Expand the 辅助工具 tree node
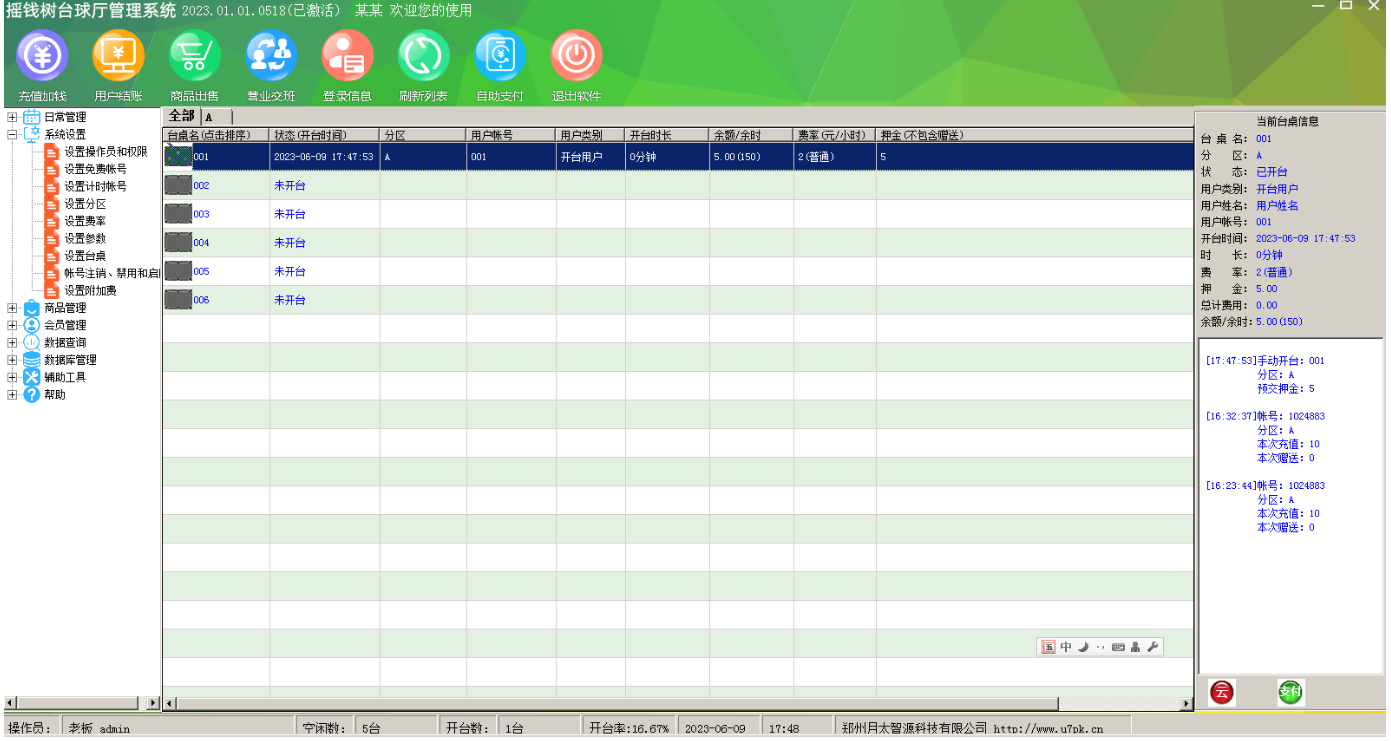 pyautogui.click(x=12, y=377)
